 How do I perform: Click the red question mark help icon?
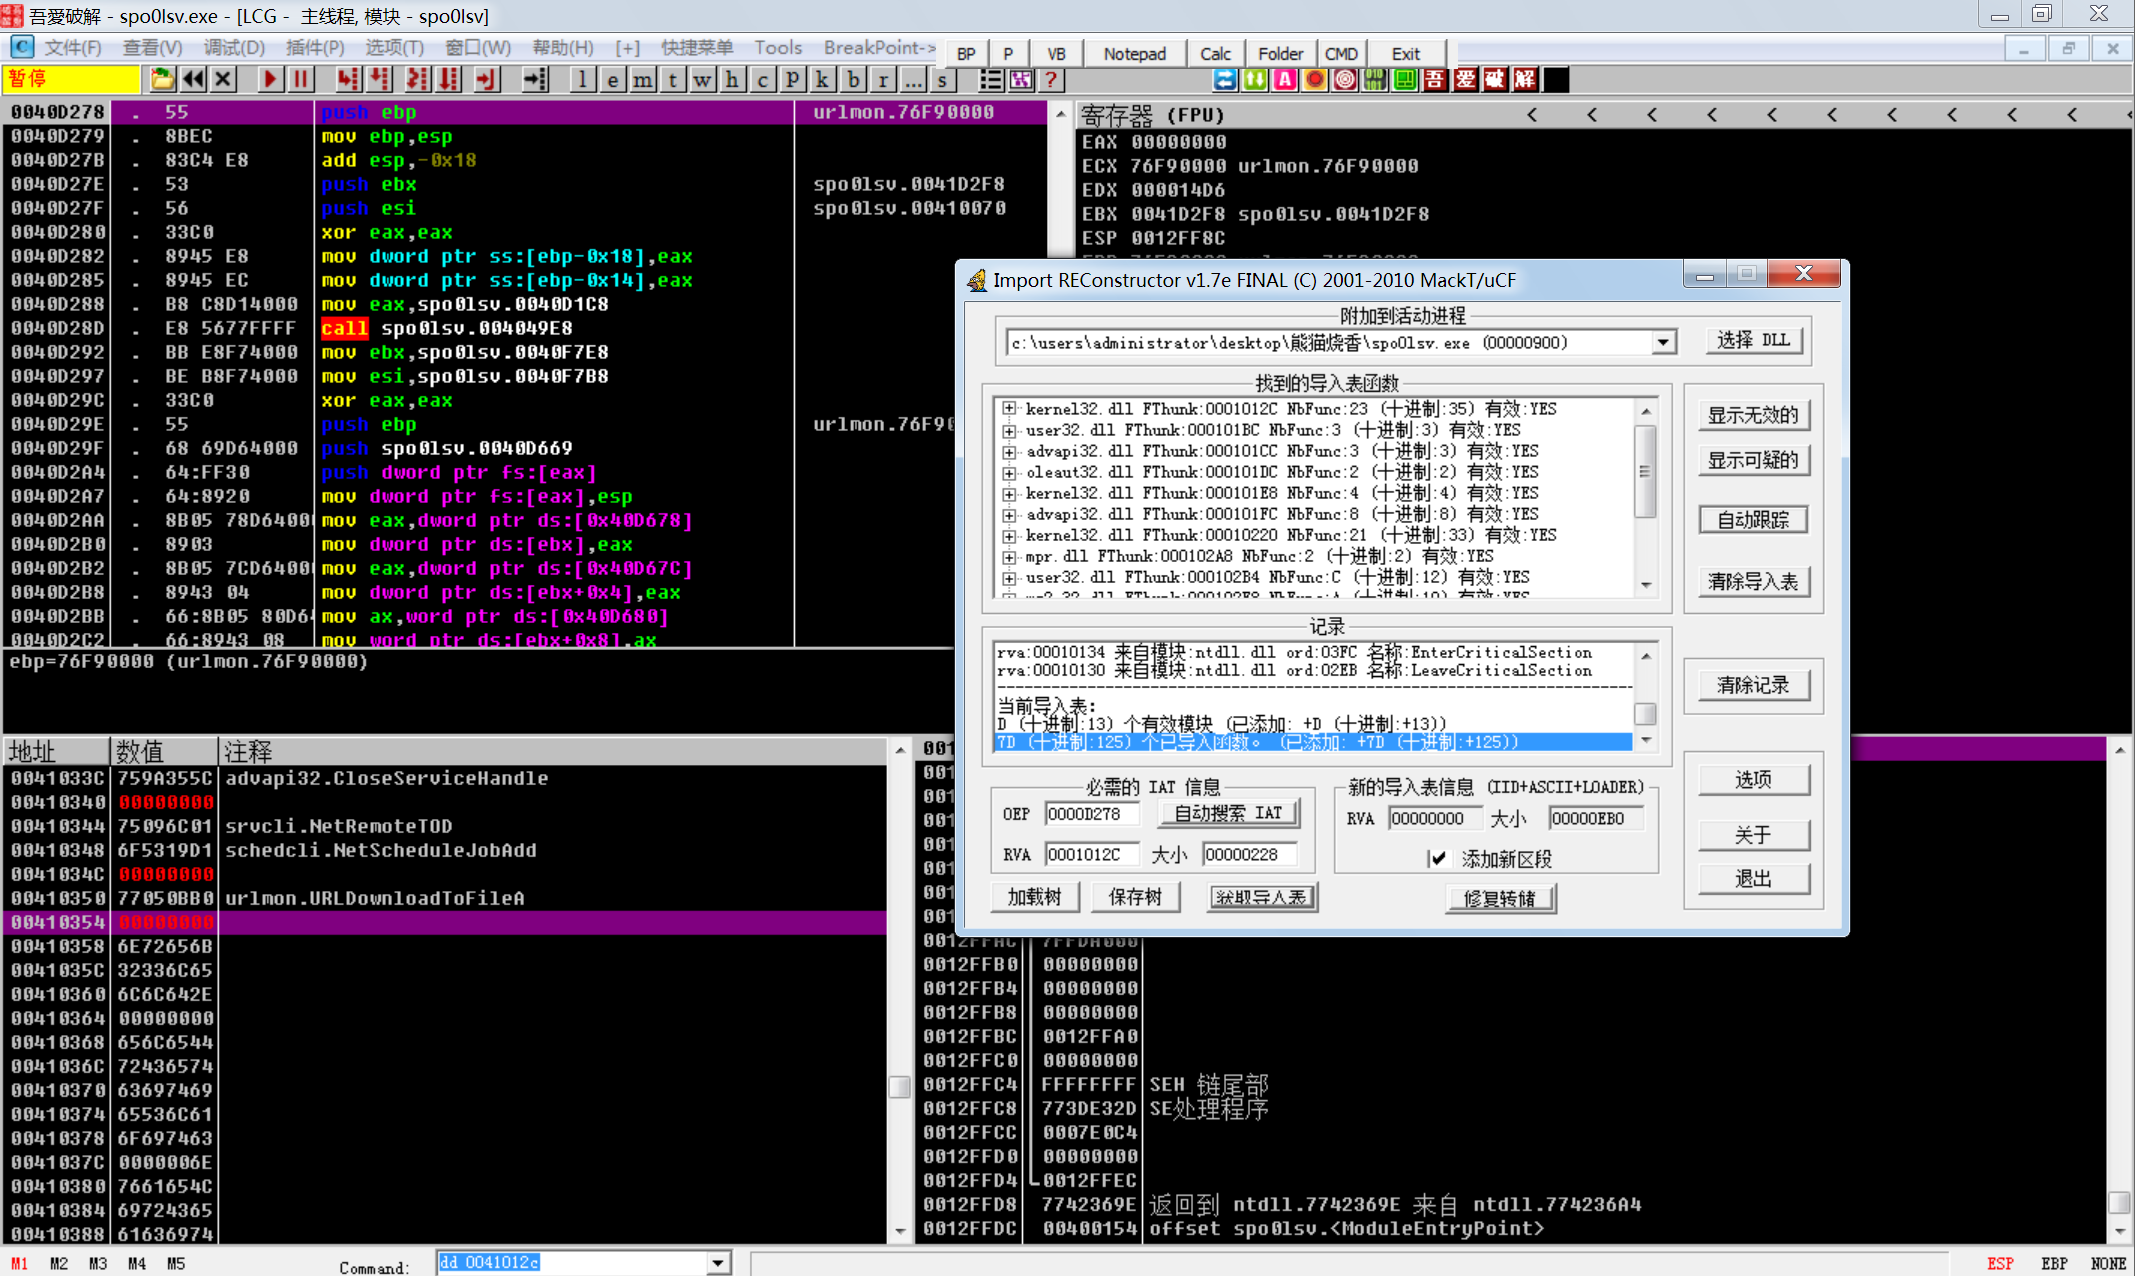coord(1050,80)
